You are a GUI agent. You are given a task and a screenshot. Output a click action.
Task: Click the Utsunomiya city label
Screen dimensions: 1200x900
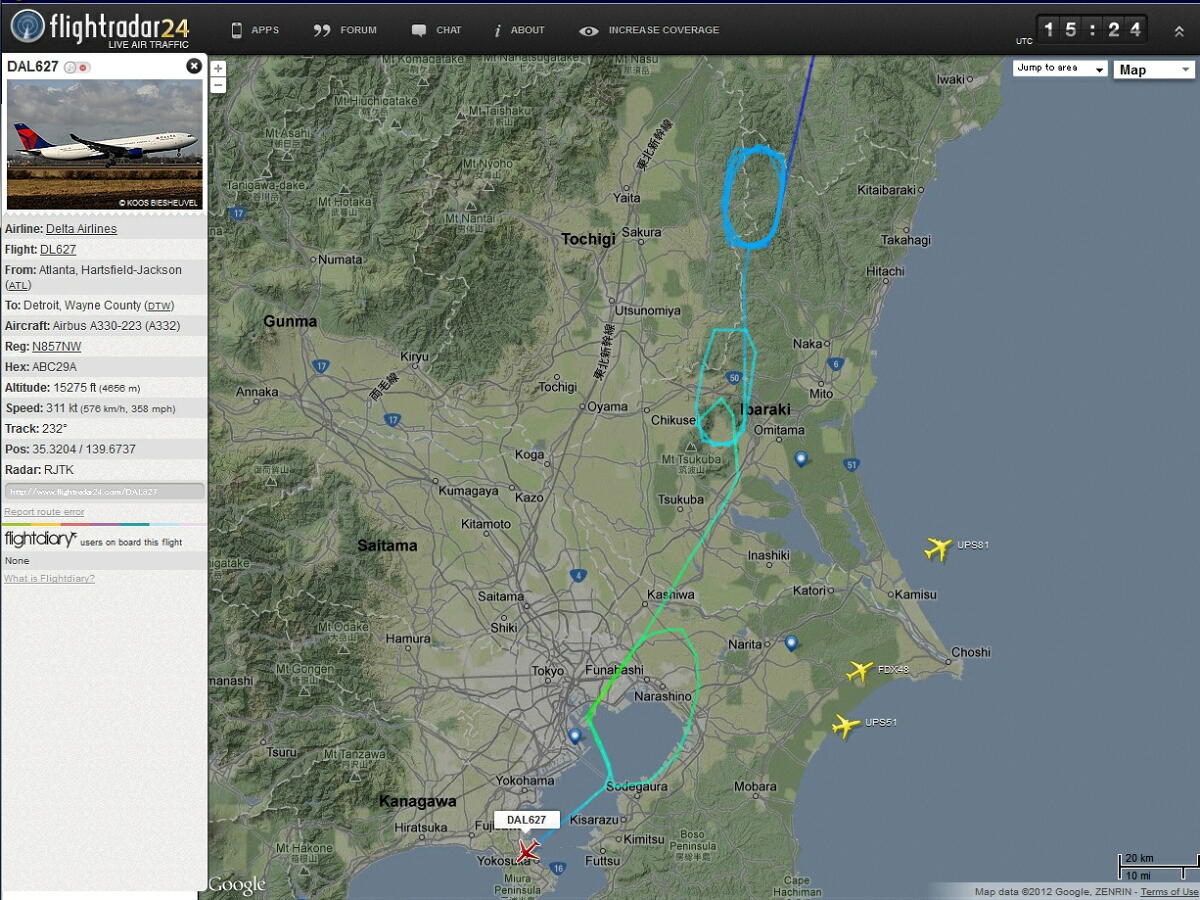click(647, 310)
